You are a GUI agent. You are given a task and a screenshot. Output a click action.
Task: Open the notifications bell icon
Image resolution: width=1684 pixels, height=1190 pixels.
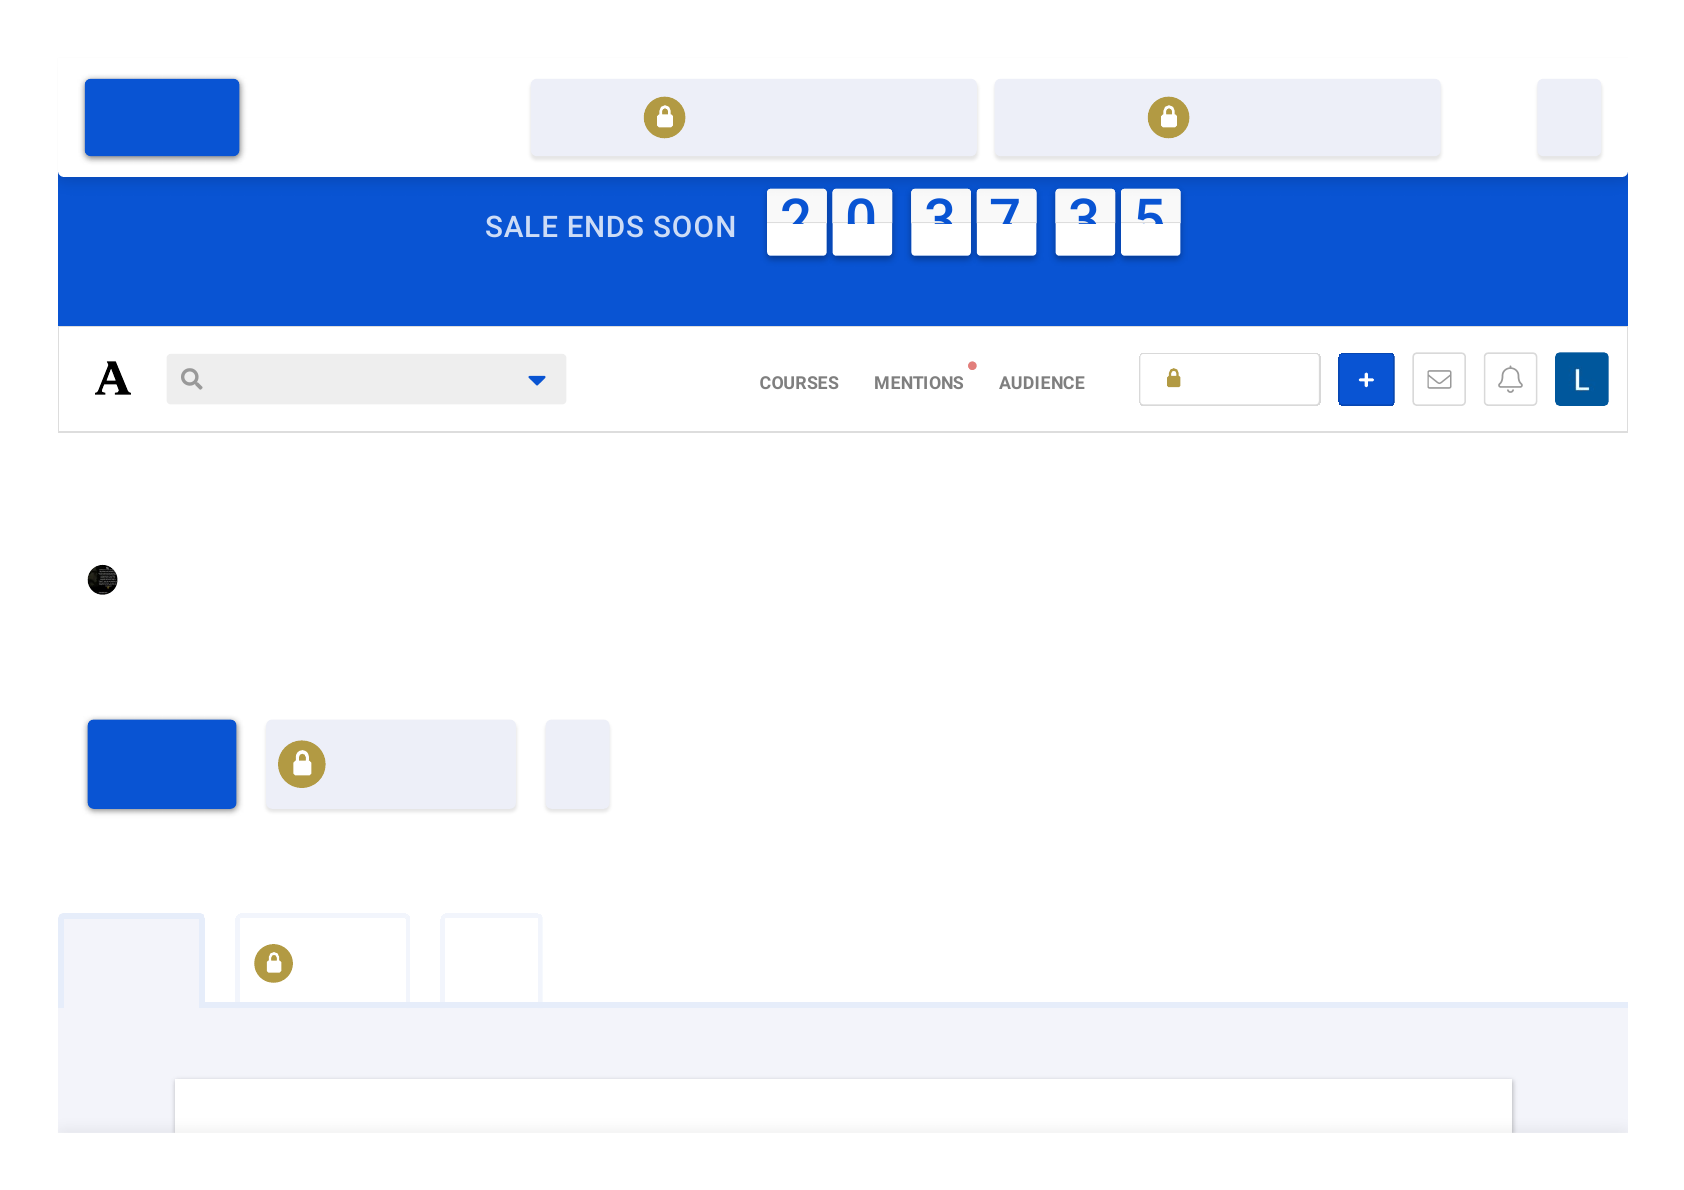(1510, 379)
